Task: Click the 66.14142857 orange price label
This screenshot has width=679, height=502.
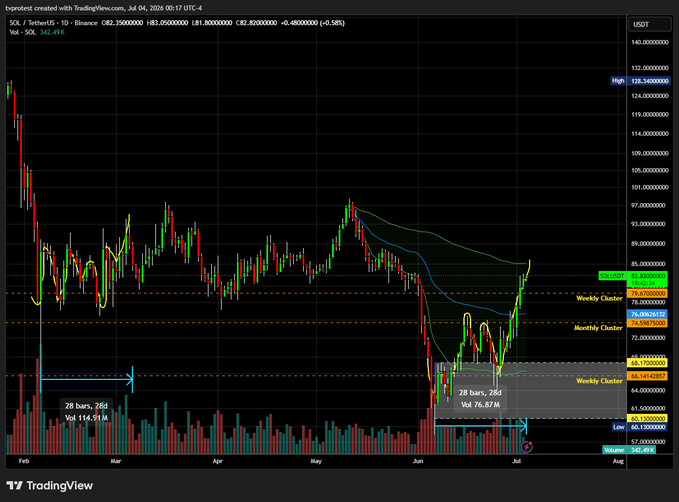Action: tap(647, 376)
